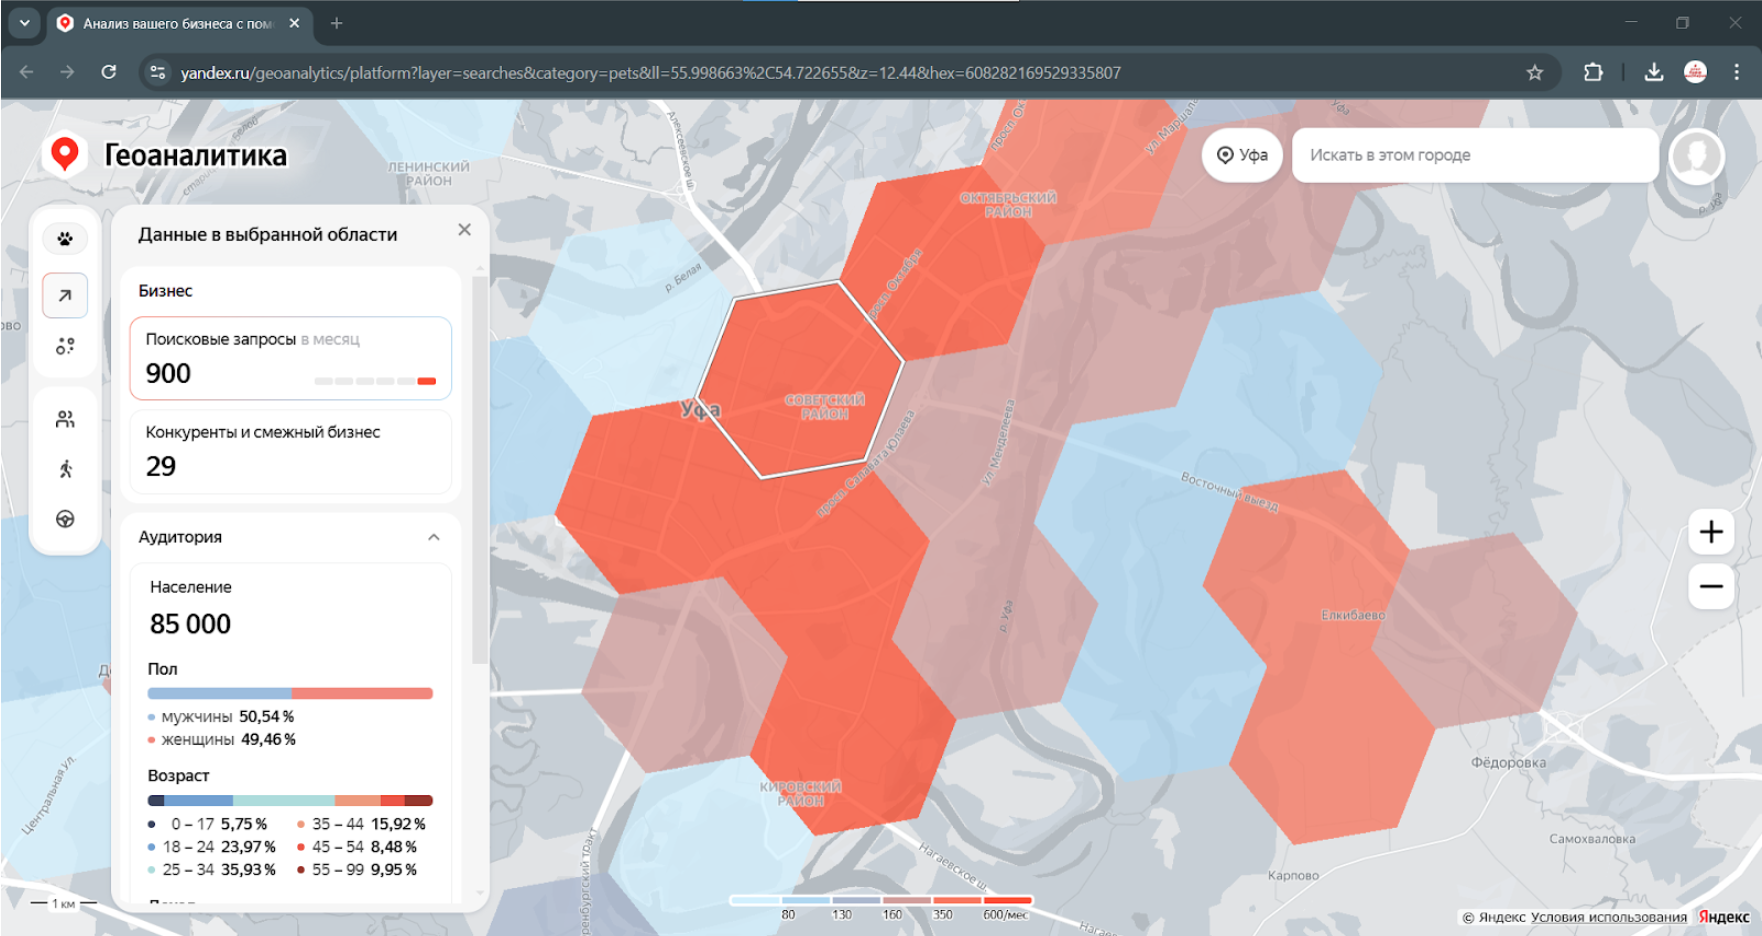The height and width of the screenshot is (936, 1762).
Task: Go forward in browser history
Action: coord(67,72)
